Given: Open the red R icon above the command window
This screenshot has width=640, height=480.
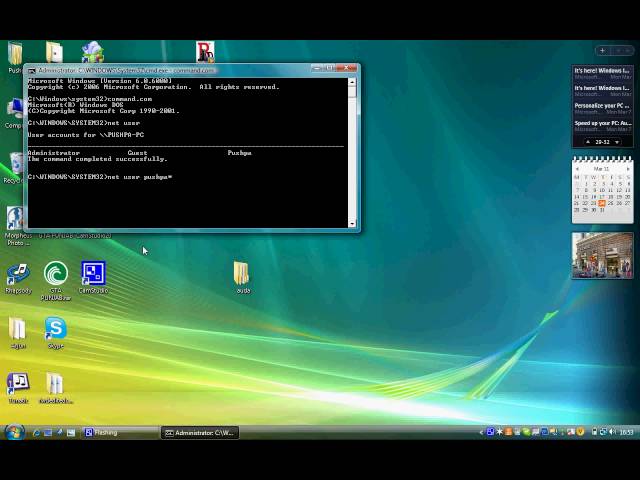Looking at the screenshot, I should pyautogui.click(x=205, y=52).
